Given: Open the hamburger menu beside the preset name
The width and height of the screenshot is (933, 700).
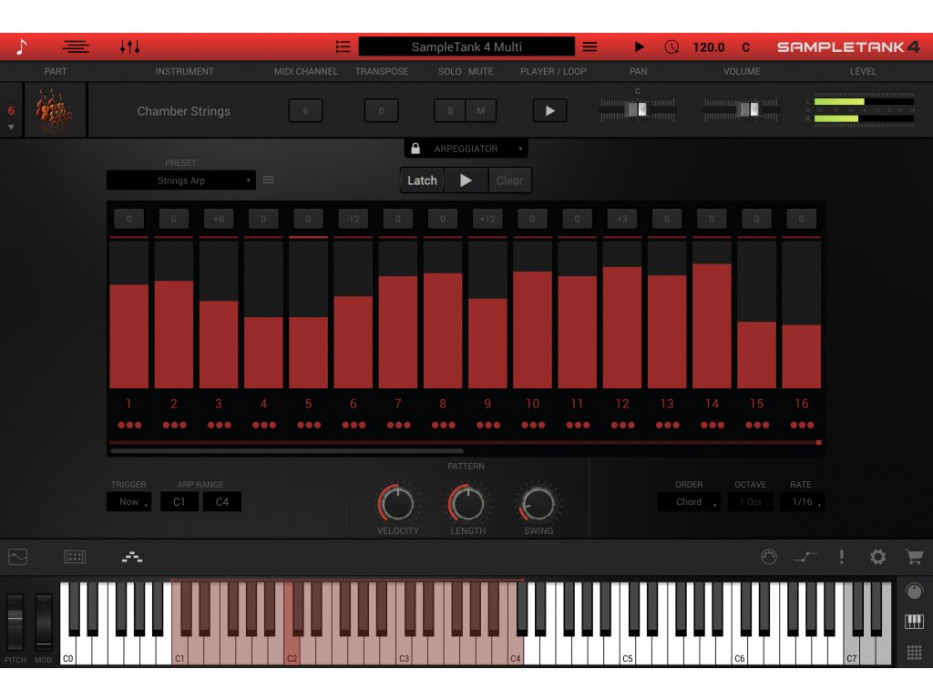Looking at the screenshot, I should point(267,180).
